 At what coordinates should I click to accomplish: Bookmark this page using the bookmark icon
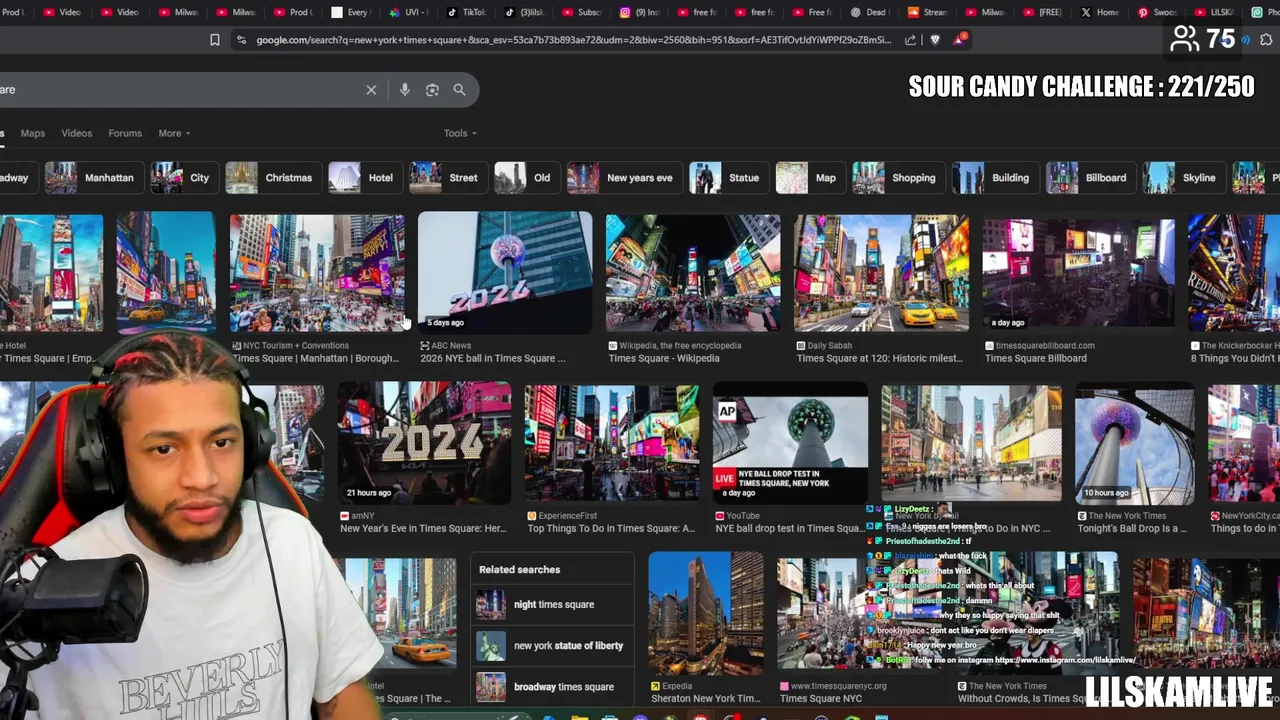[214, 40]
